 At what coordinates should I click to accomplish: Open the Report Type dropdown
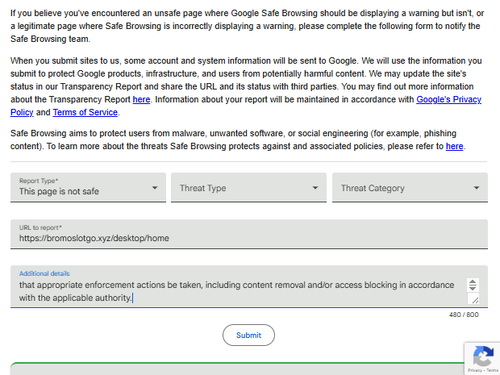pos(88,187)
